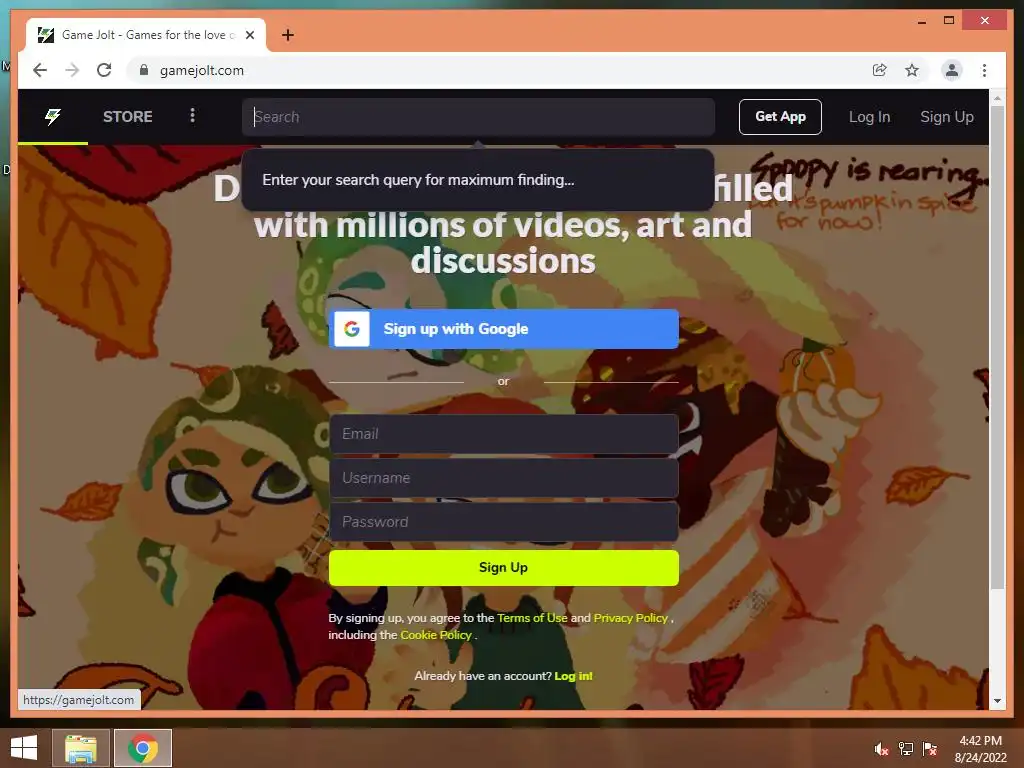Bookmark page with star icon
The height and width of the screenshot is (768, 1024).
912,71
